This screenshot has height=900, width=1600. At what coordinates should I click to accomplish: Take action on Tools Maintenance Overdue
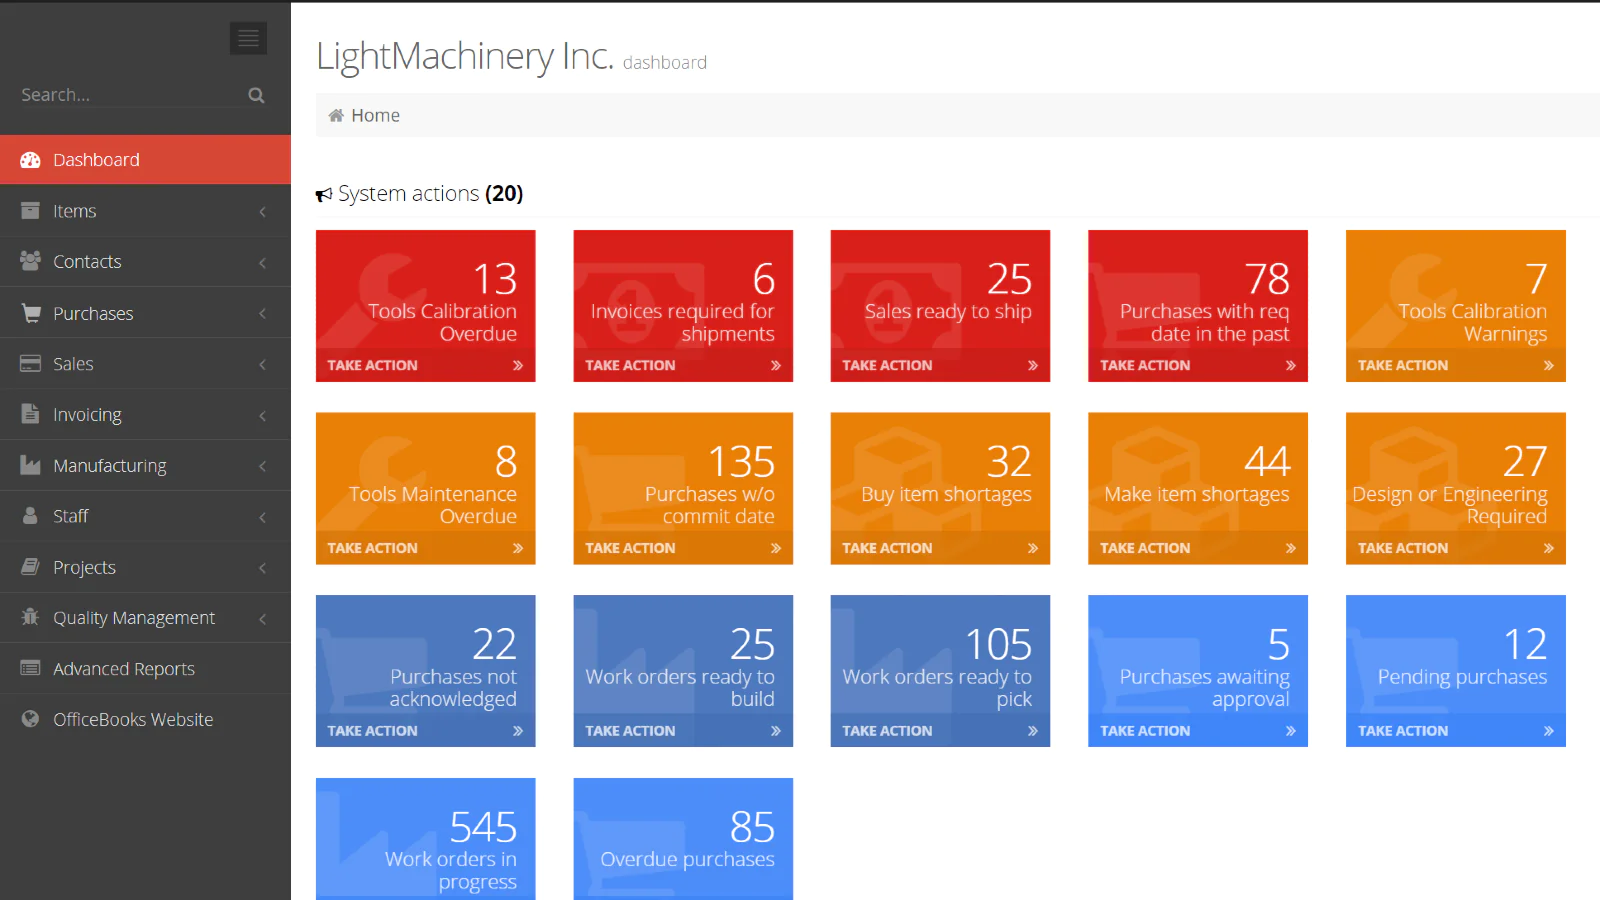425,548
